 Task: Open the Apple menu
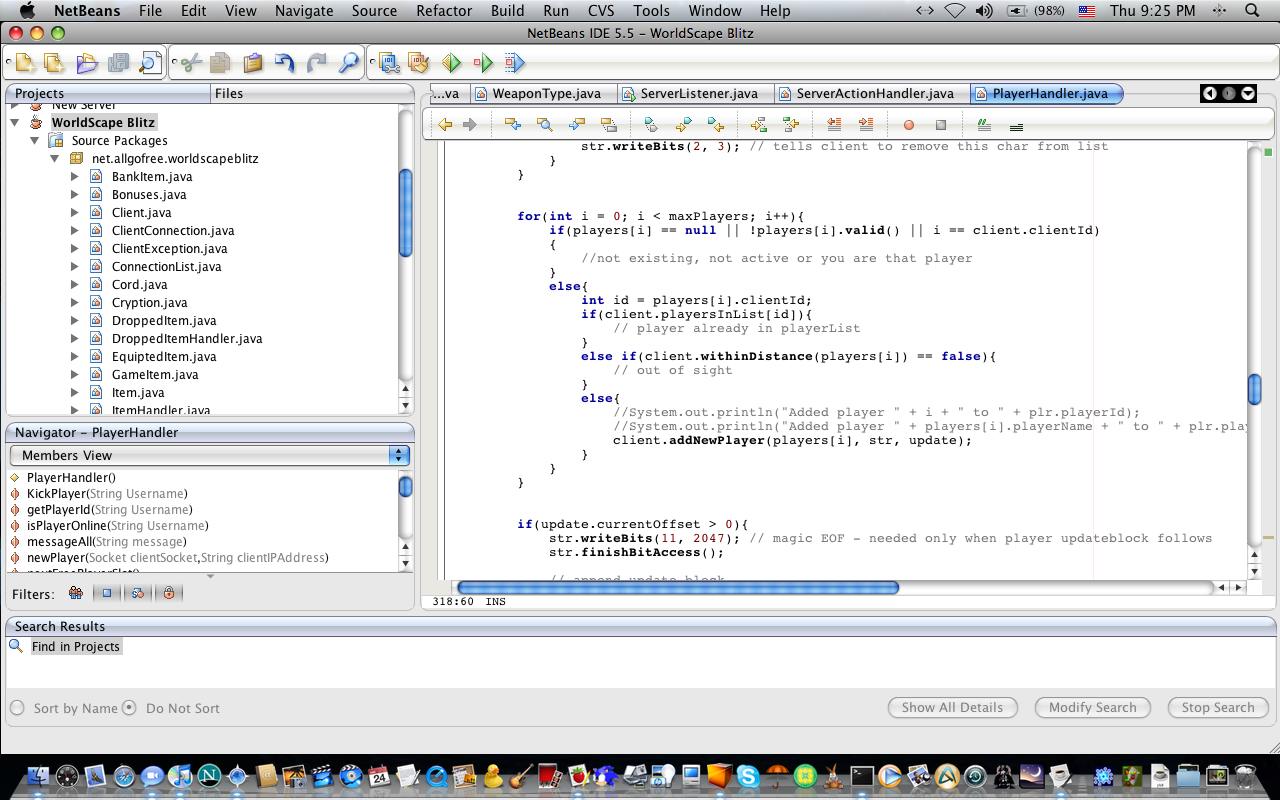tap(27, 11)
